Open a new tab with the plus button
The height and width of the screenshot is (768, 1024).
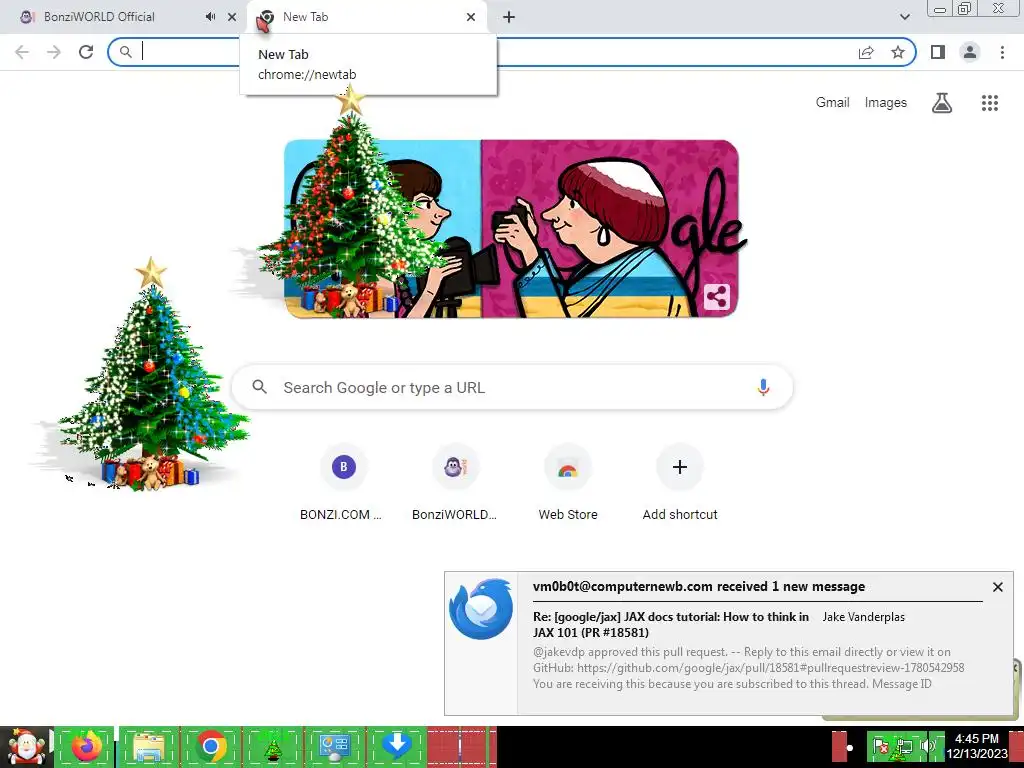coord(509,17)
